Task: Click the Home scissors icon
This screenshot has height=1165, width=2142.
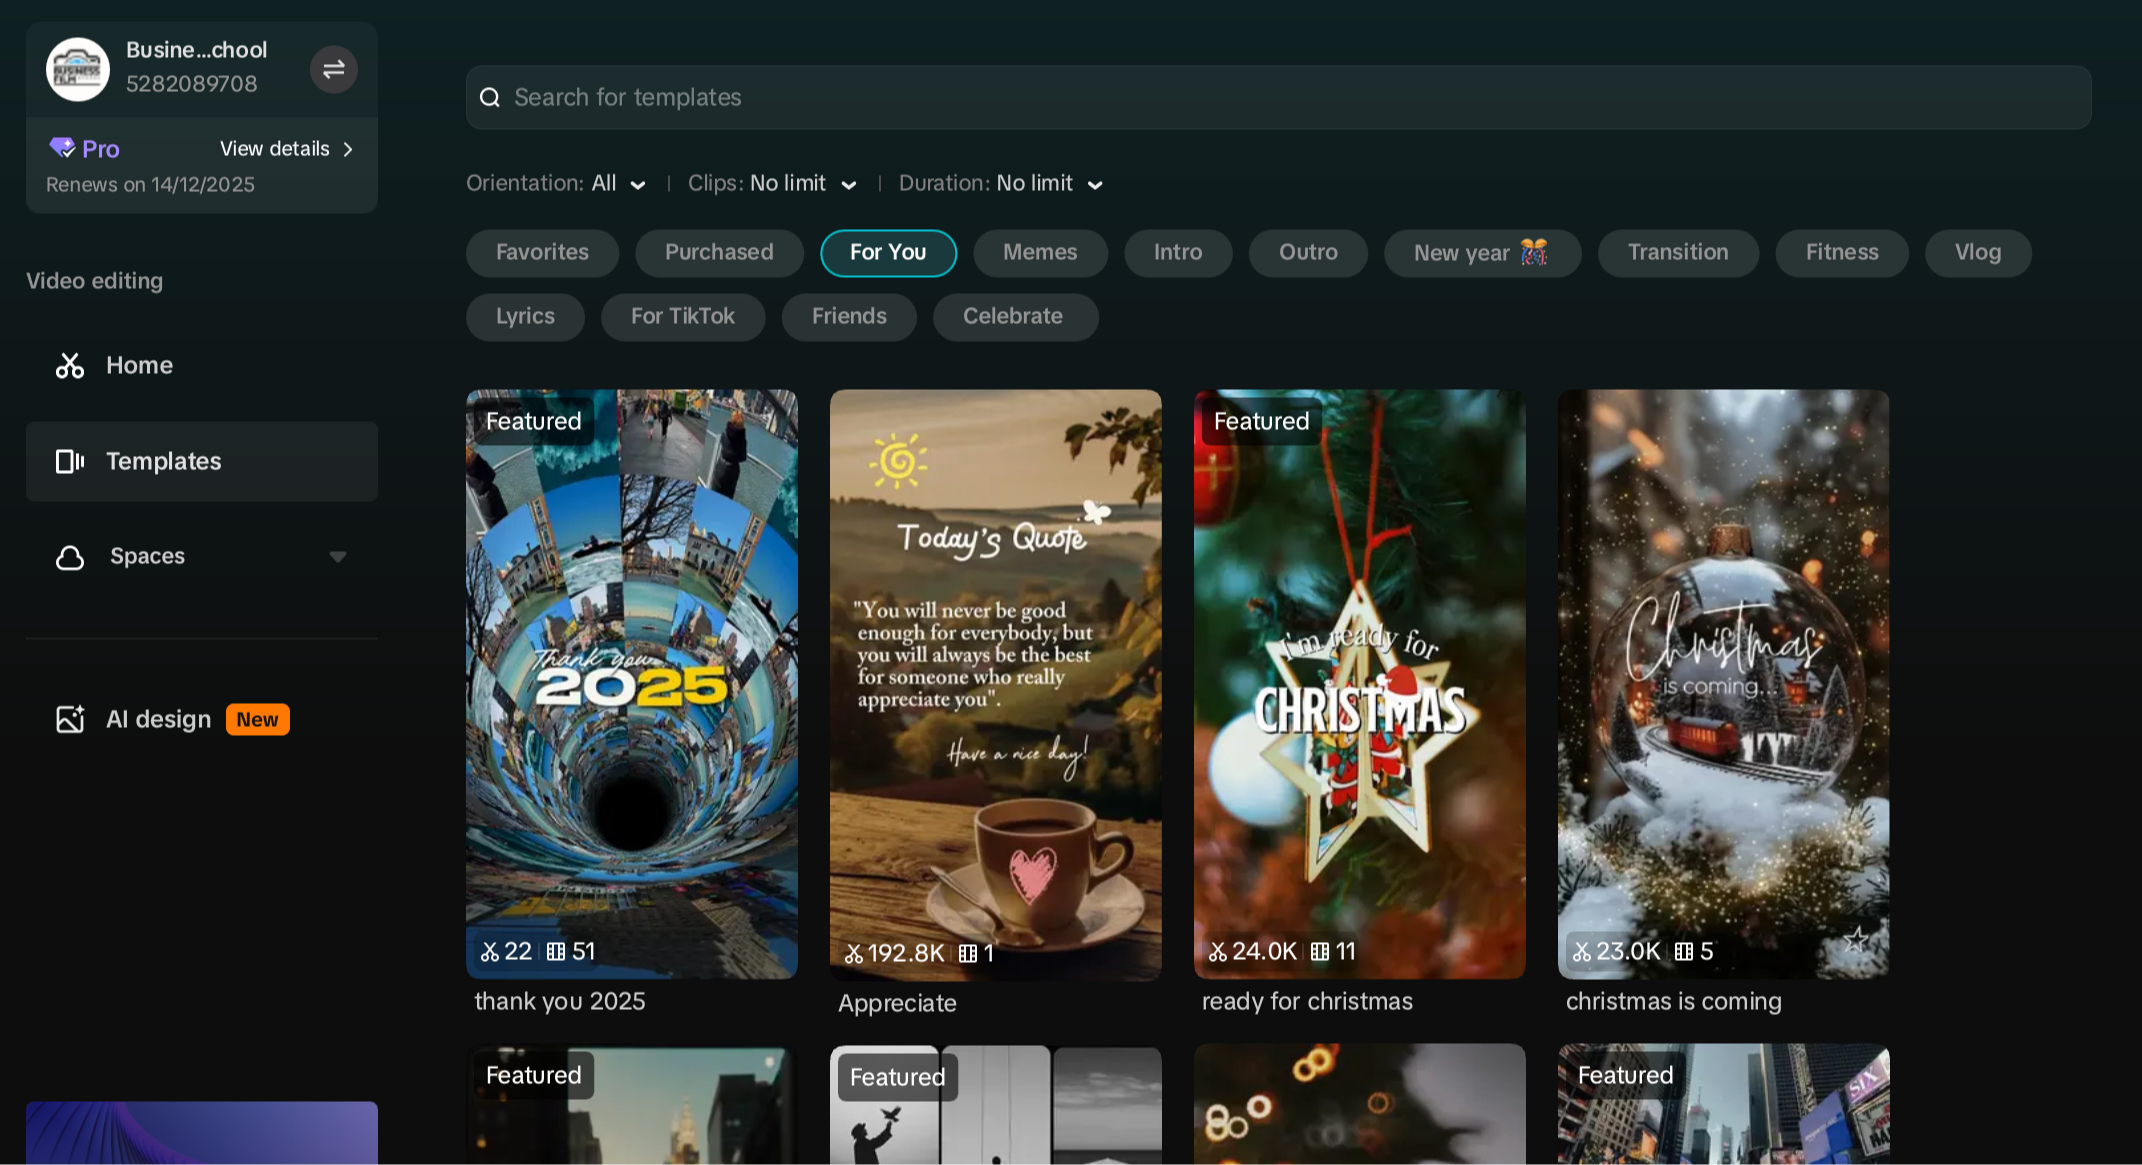Action: (x=69, y=366)
